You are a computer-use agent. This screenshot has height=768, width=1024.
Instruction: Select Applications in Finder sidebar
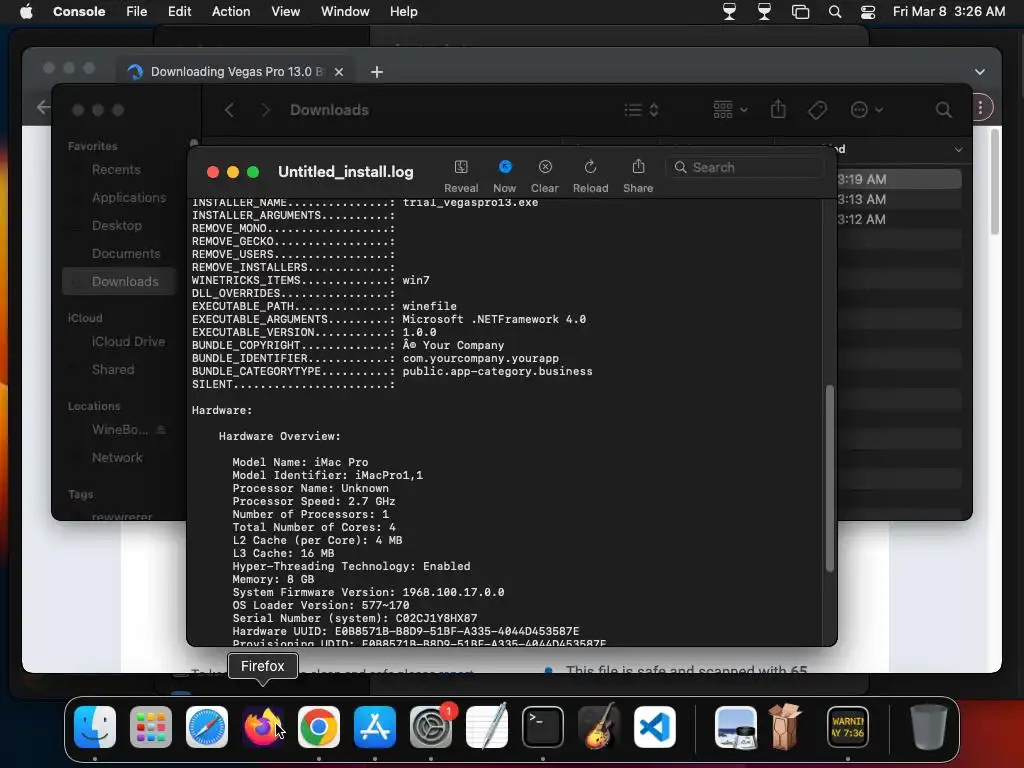tap(129, 197)
